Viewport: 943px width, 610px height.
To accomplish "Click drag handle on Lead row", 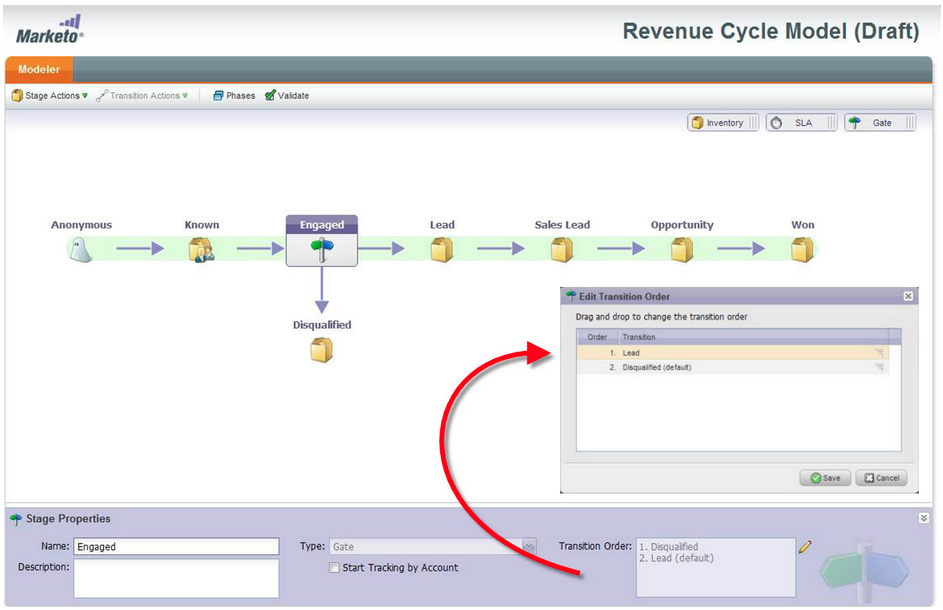I will [879, 353].
